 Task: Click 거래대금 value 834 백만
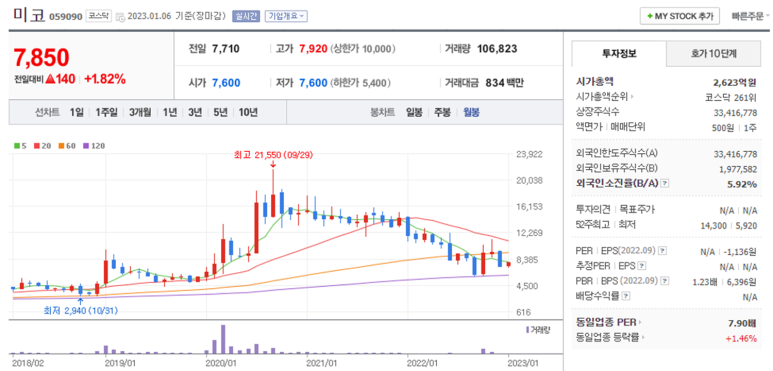click(x=504, y=83)
